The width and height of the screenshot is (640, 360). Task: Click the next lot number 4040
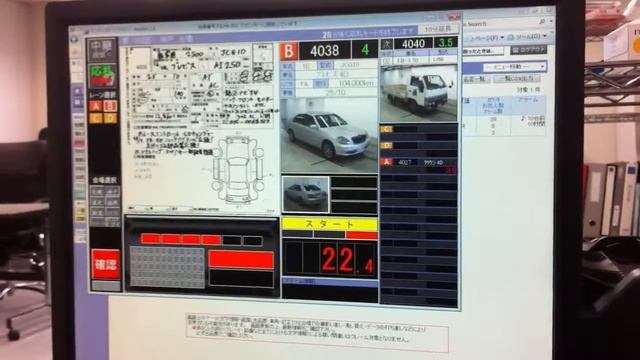(x=413, y=44)
